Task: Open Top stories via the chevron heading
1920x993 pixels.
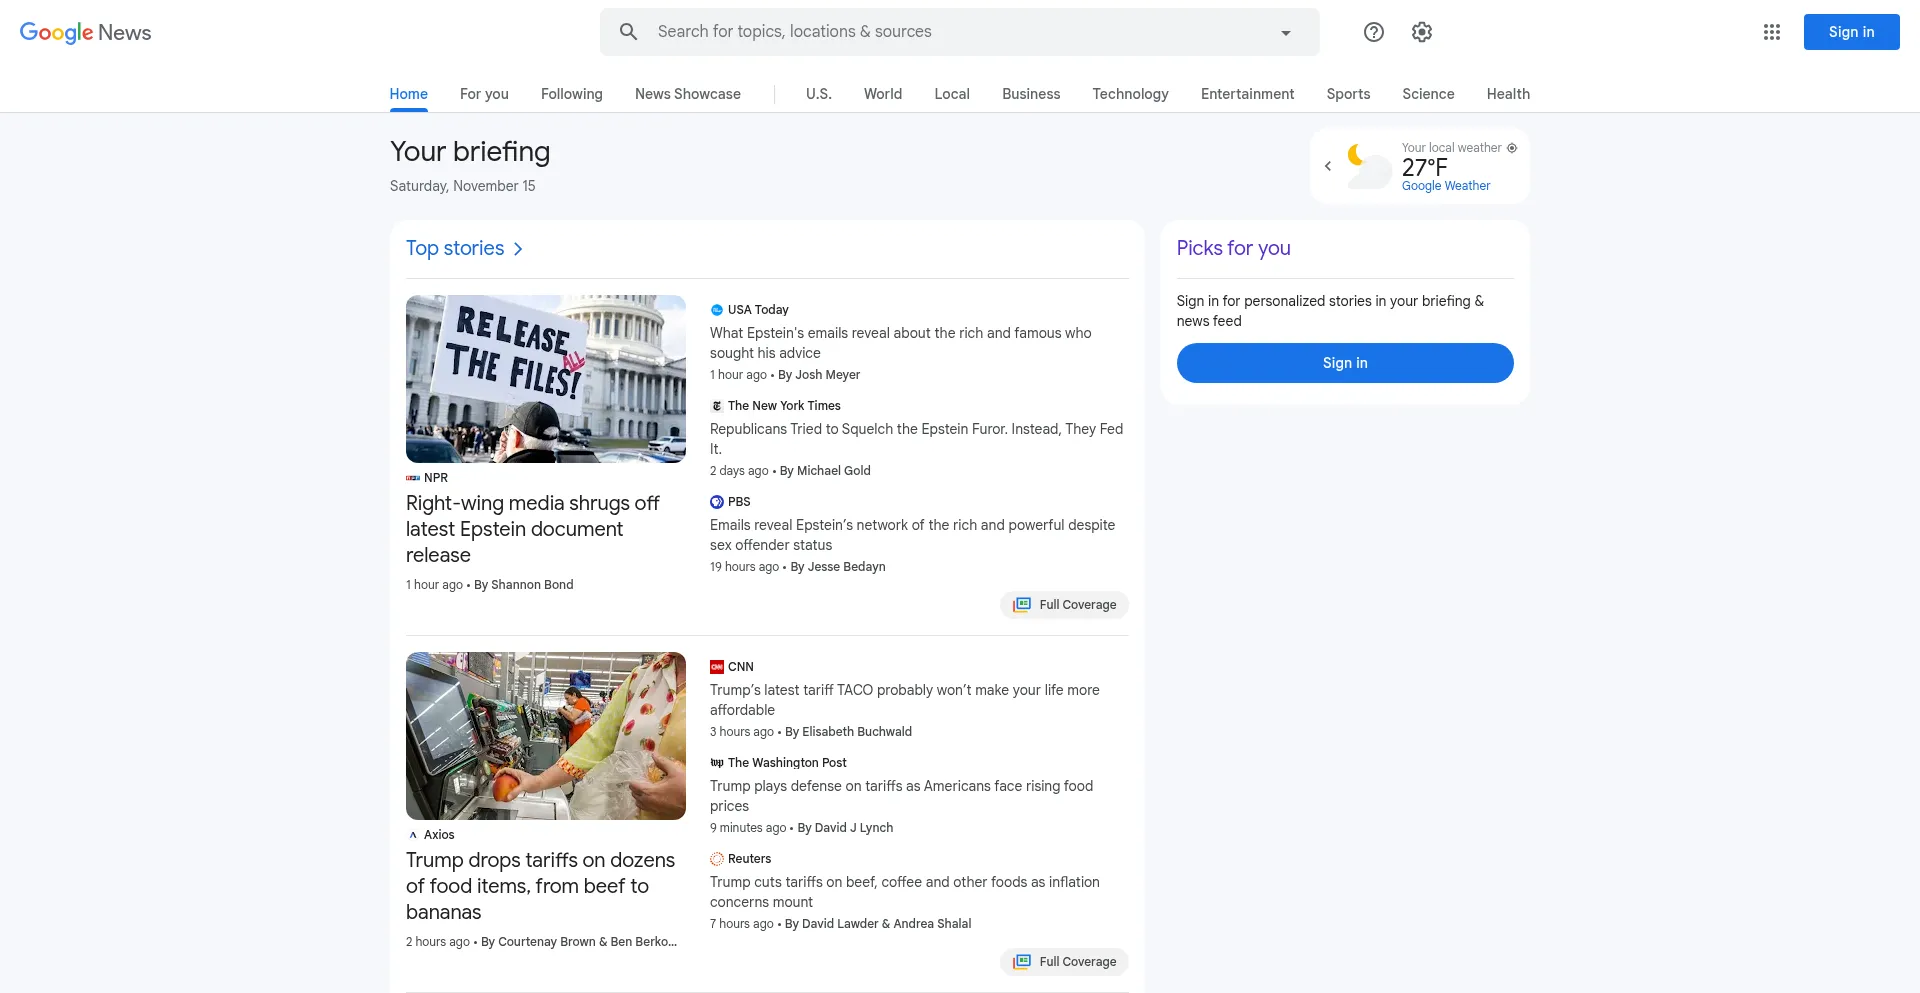Action: pos(464,248)
